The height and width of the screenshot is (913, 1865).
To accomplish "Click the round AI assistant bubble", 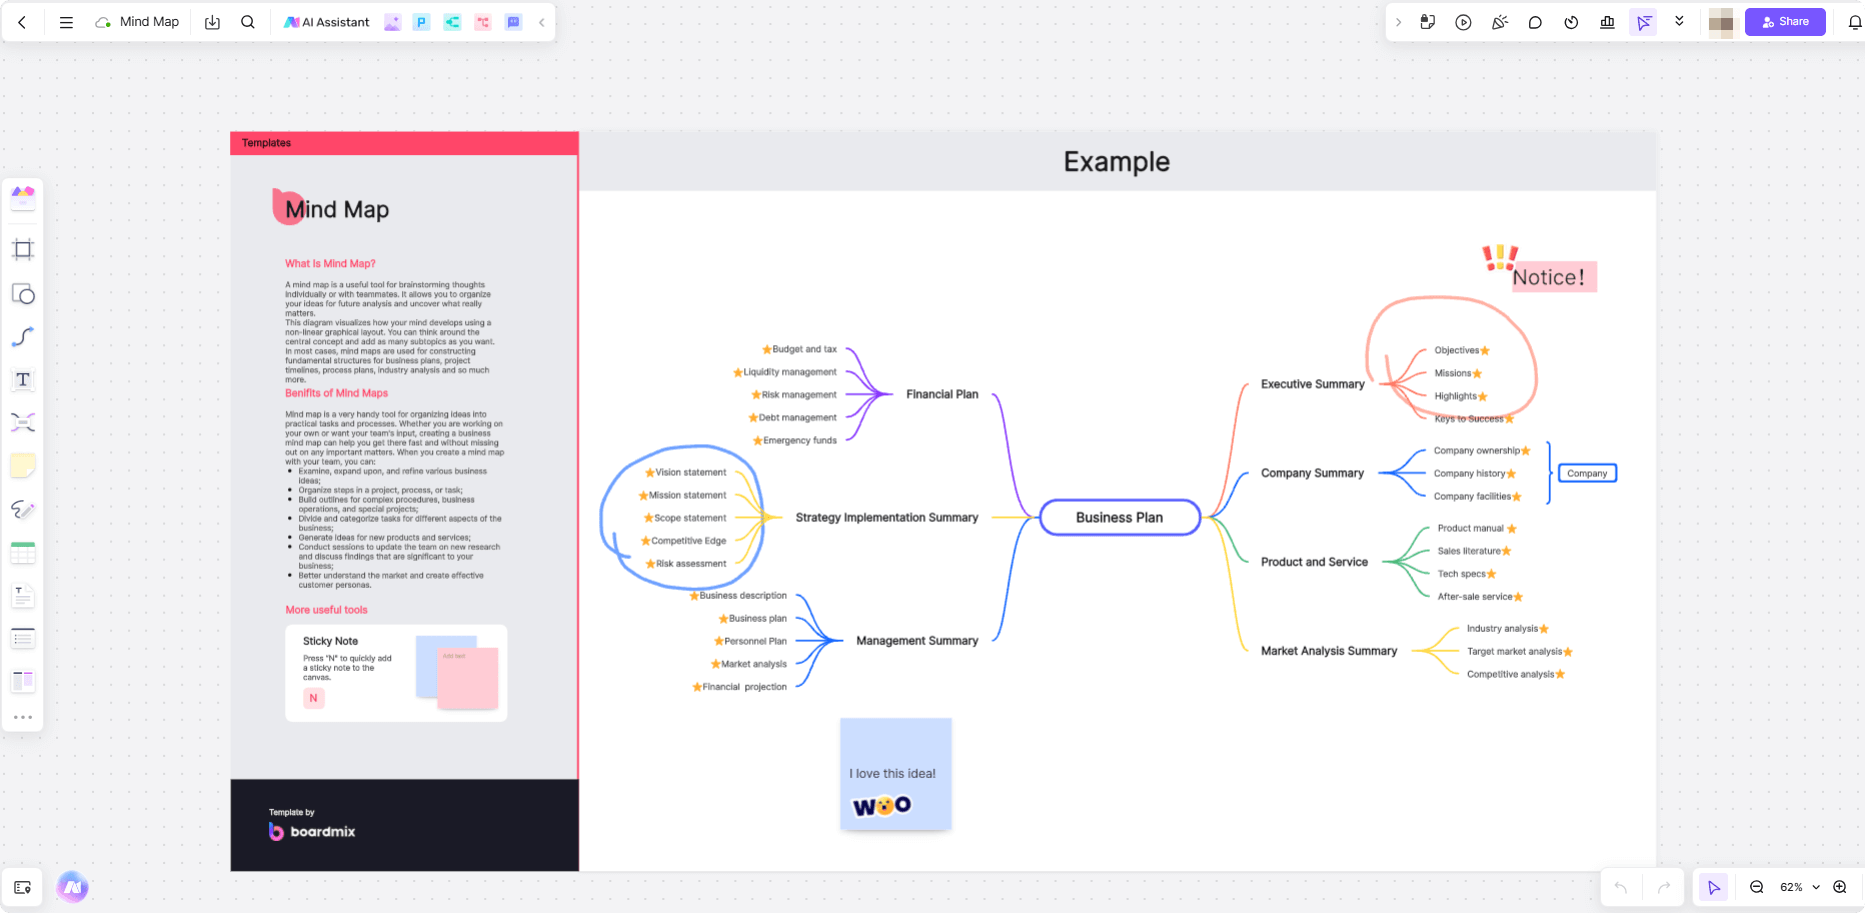I will click(x=72, y=887).
